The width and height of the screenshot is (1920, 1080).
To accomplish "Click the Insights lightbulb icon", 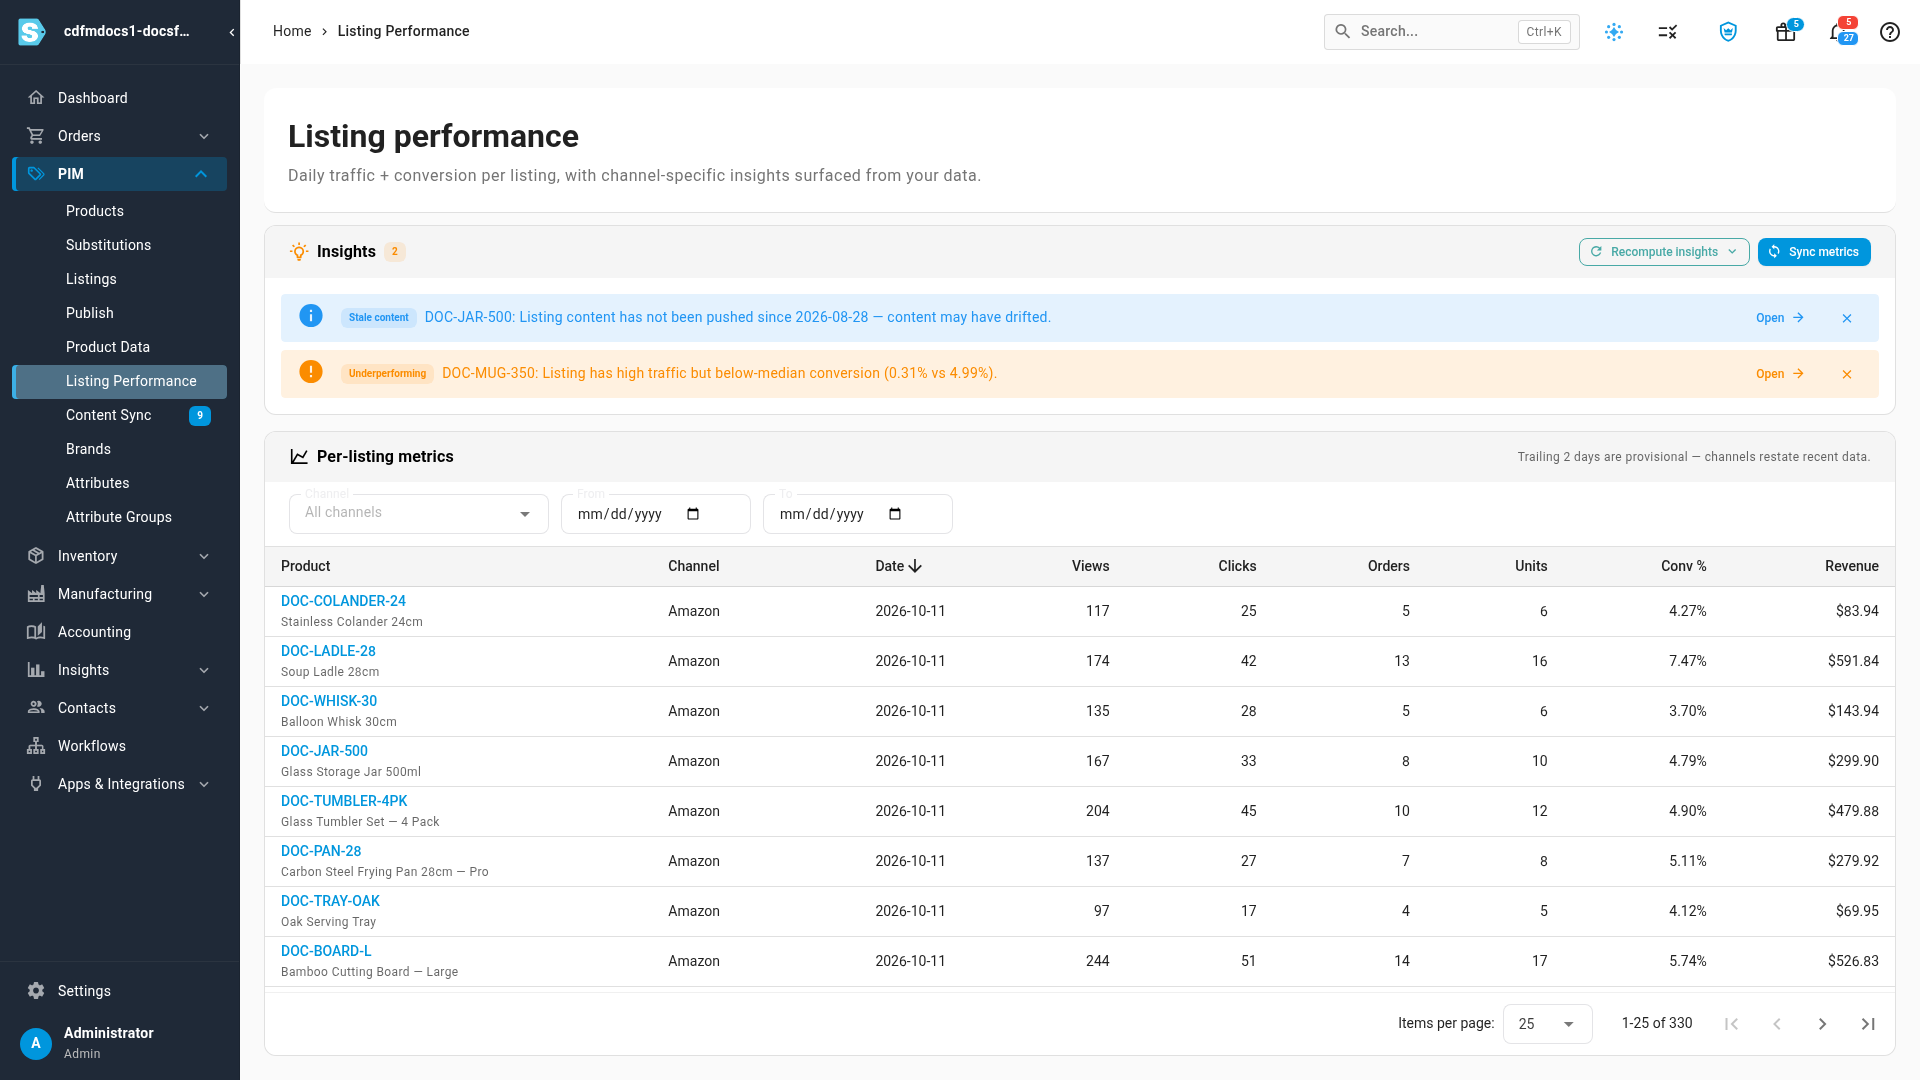I will [x=299, y=252].
